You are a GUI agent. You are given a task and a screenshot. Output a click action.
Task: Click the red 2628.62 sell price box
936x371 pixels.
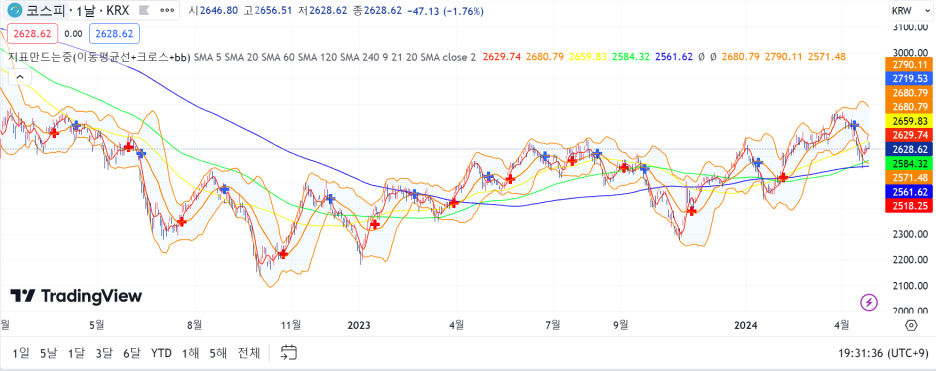(x=33, y=34)
